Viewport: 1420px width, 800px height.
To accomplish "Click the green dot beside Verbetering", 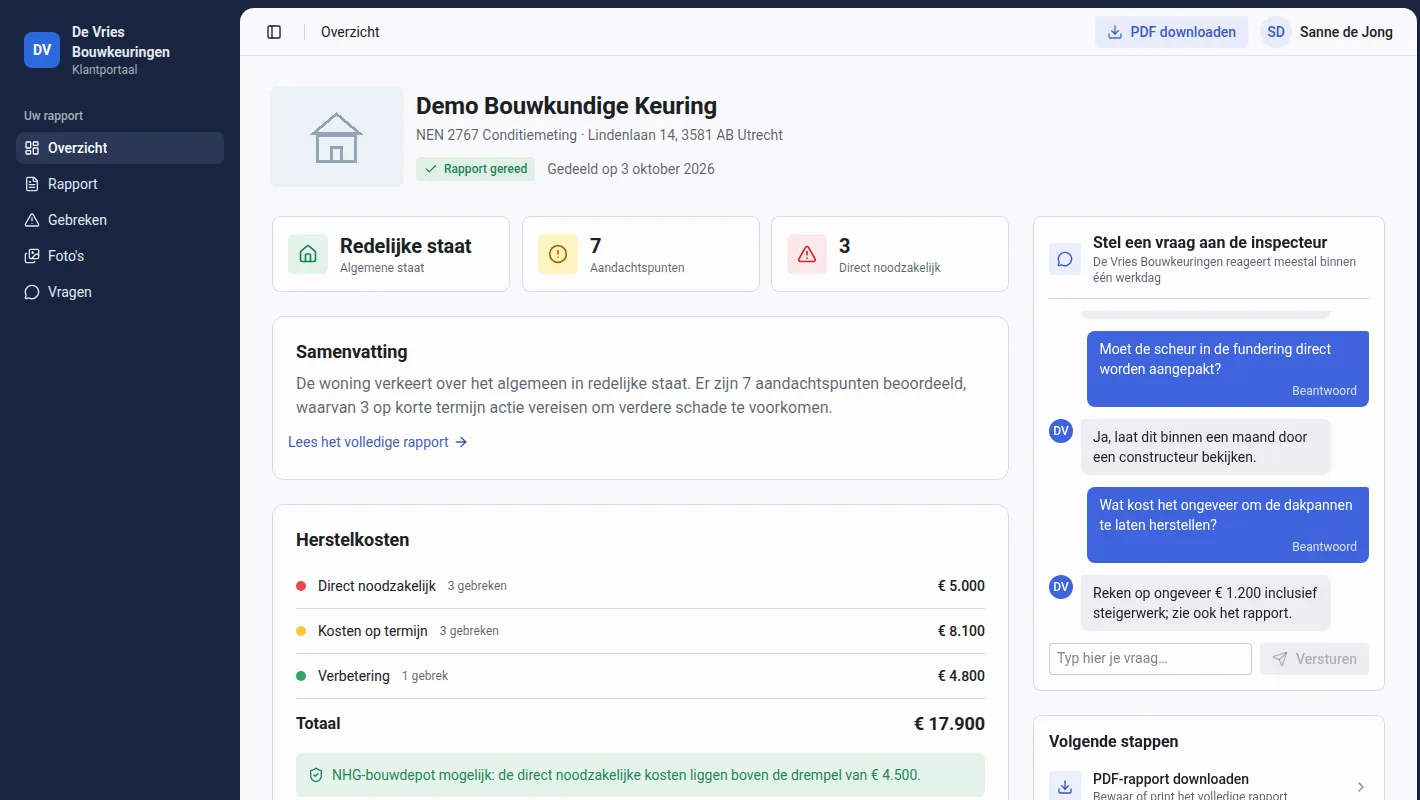I will (x=301, y=676).
